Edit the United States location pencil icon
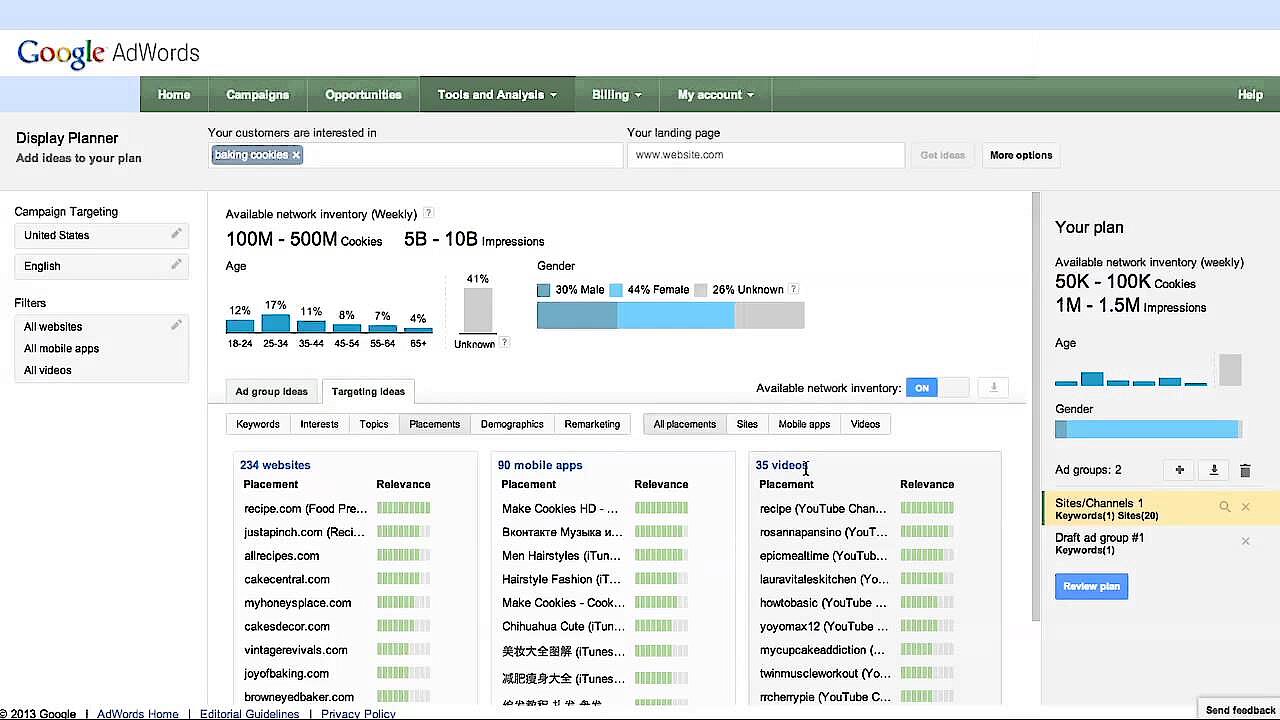The height and width of the screenshot is (720, 1280). point(176,234)
